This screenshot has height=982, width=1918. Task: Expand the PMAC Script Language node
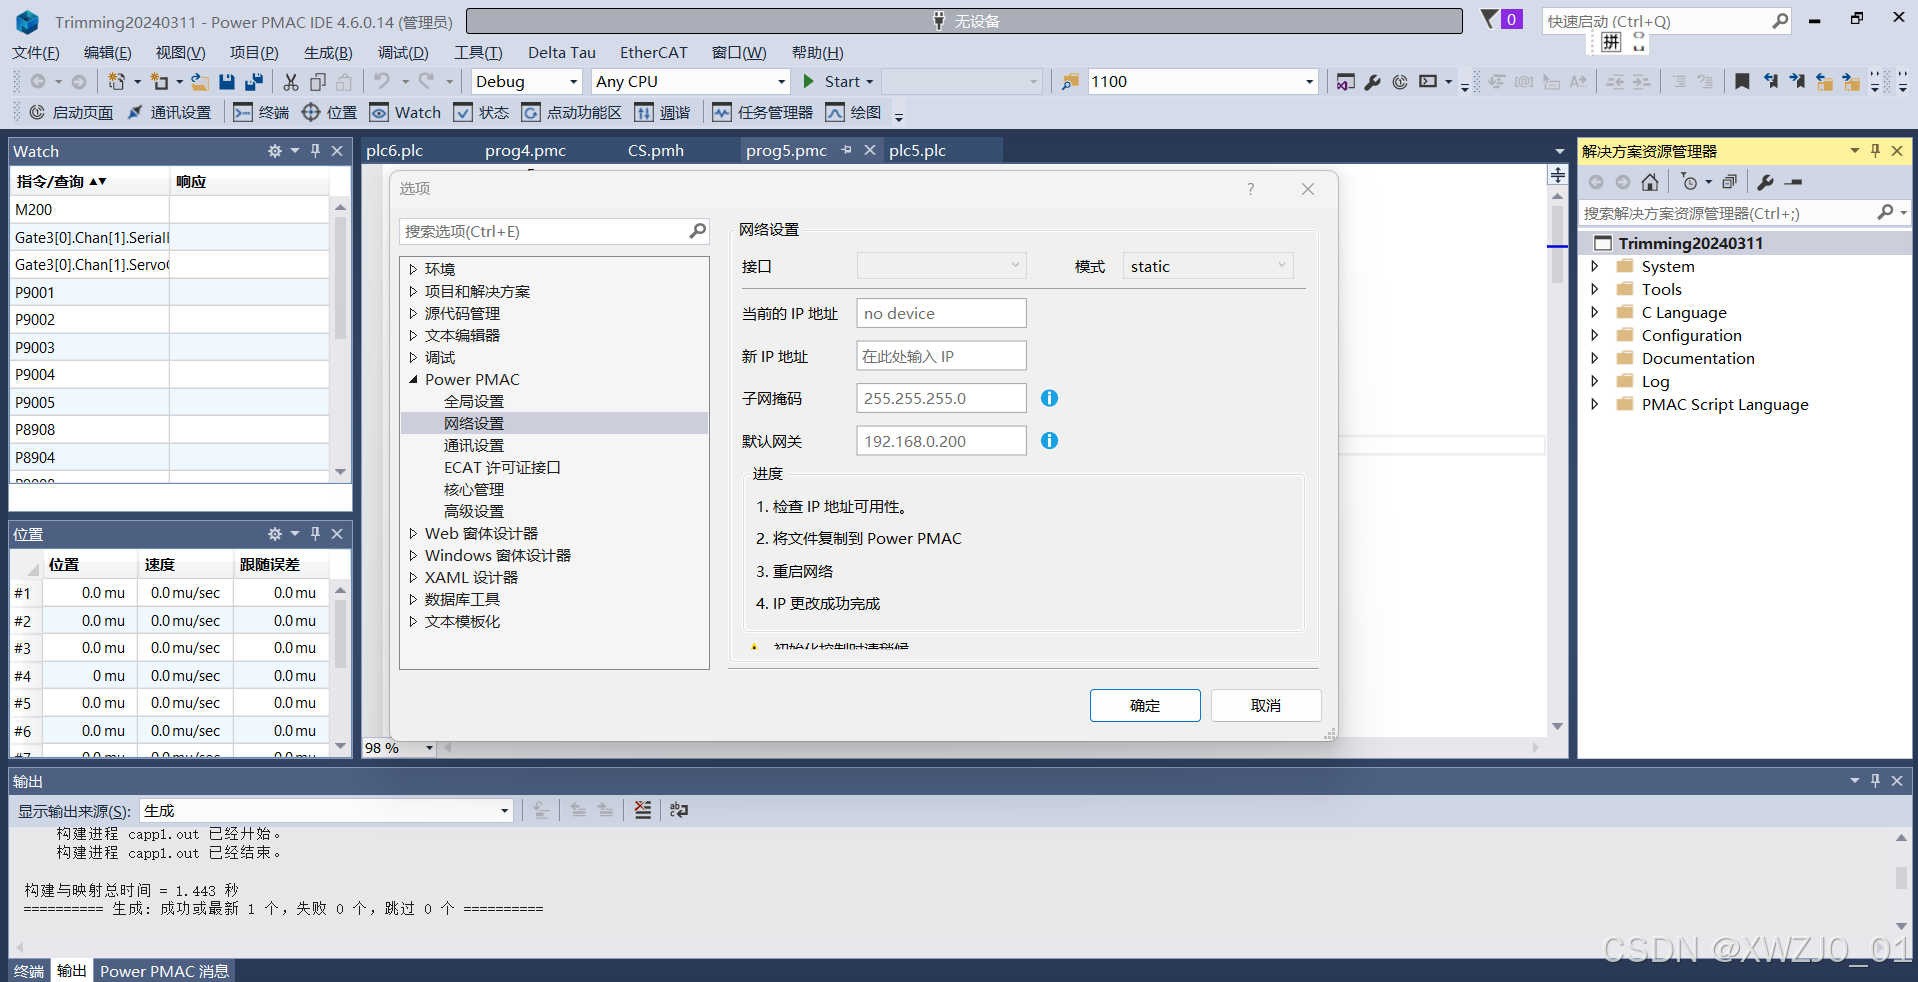1596,404
